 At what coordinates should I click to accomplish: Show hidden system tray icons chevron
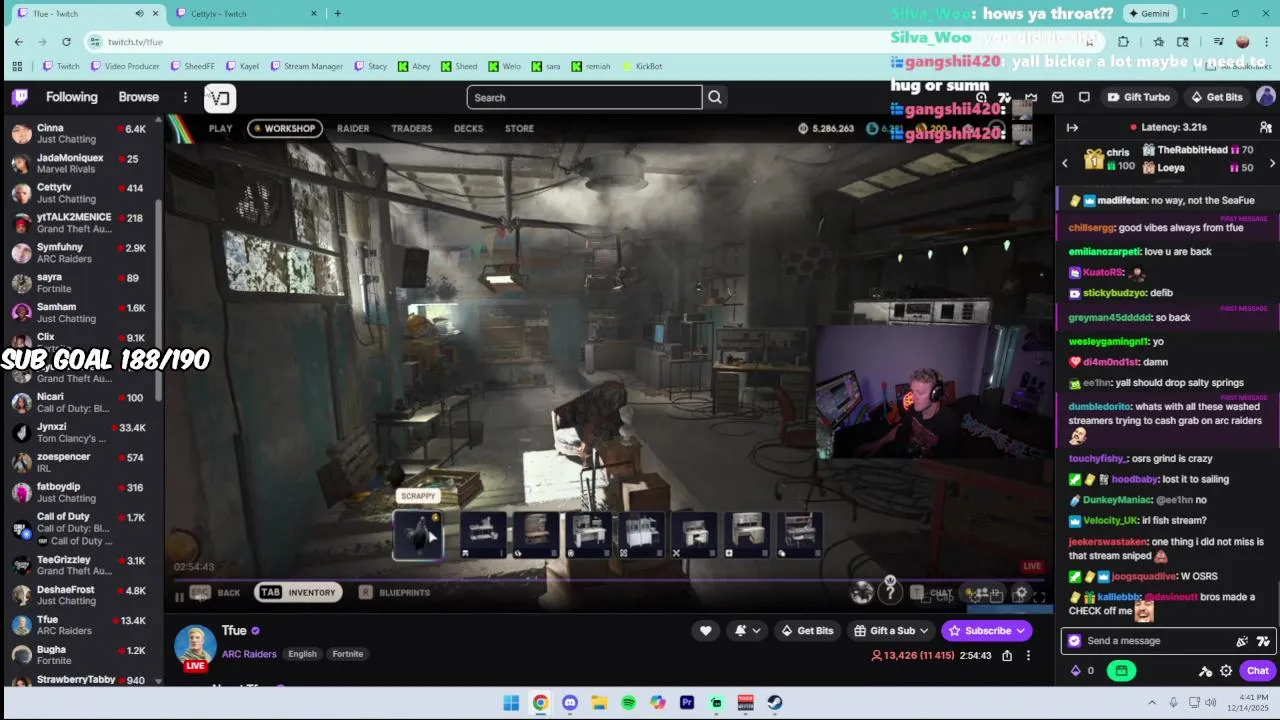(1151, 702)
